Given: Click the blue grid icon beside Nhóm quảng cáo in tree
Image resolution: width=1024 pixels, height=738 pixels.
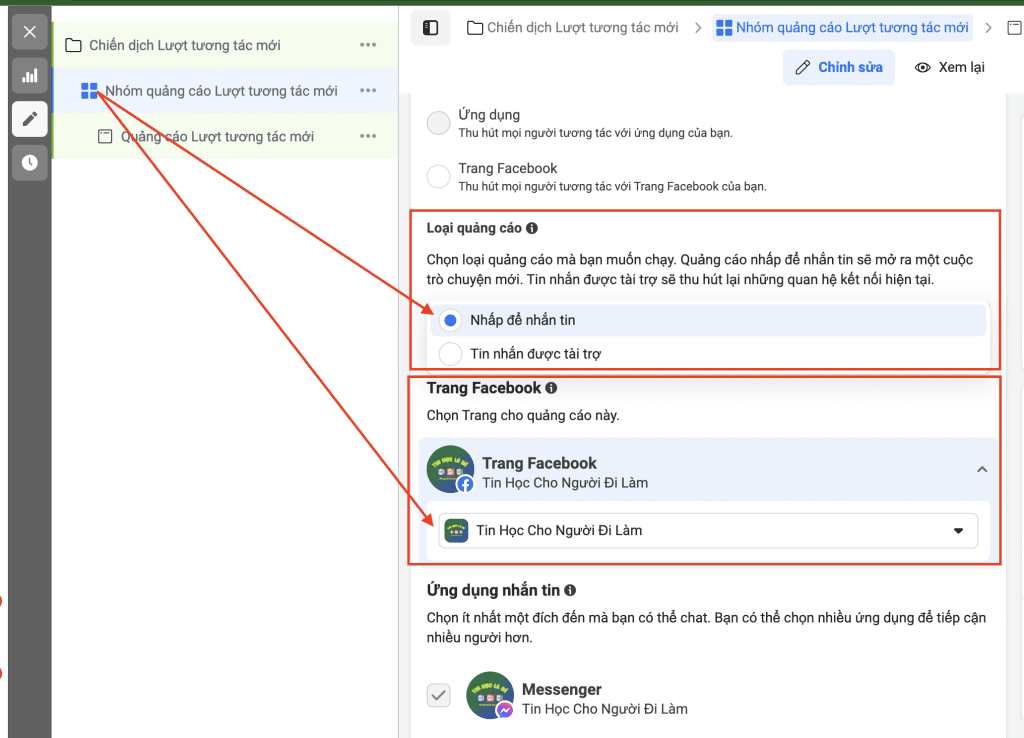Looking at the screenshot, I should click(x=89, y=91).
